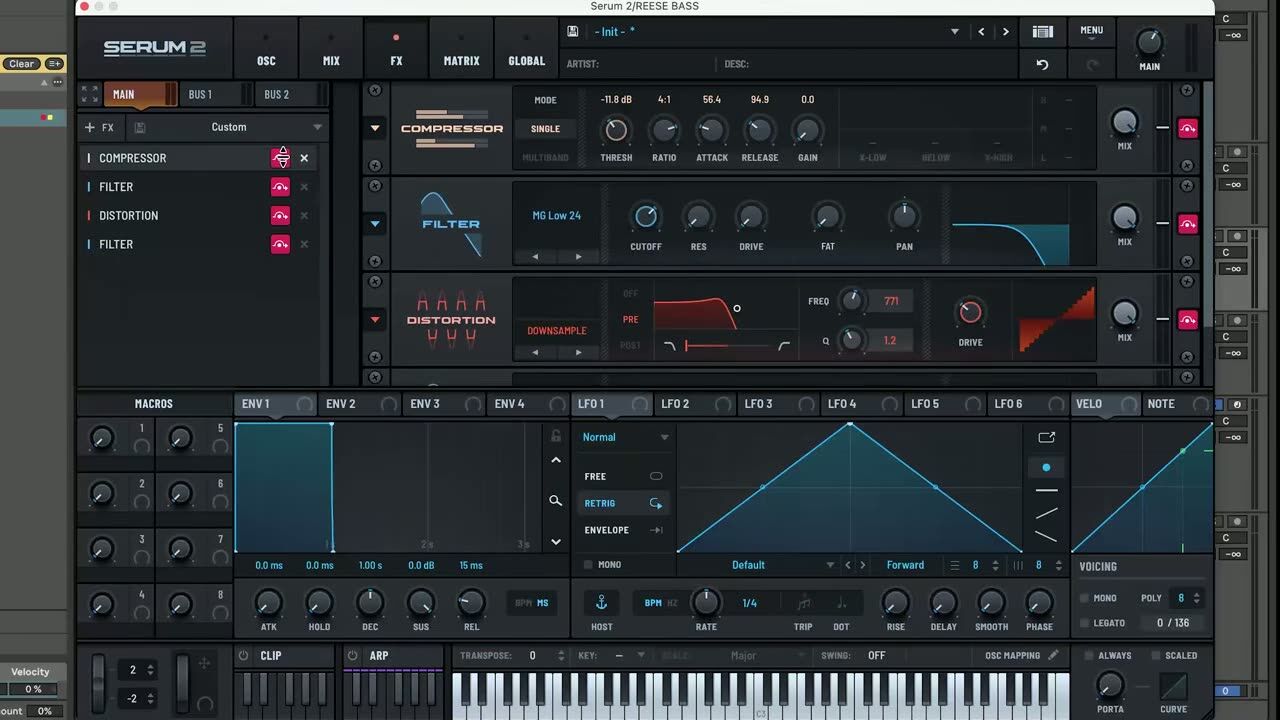Click the fullscreen expand icon beside MAIN tab
Screen dimensions: 1280x720
[90, 94]
